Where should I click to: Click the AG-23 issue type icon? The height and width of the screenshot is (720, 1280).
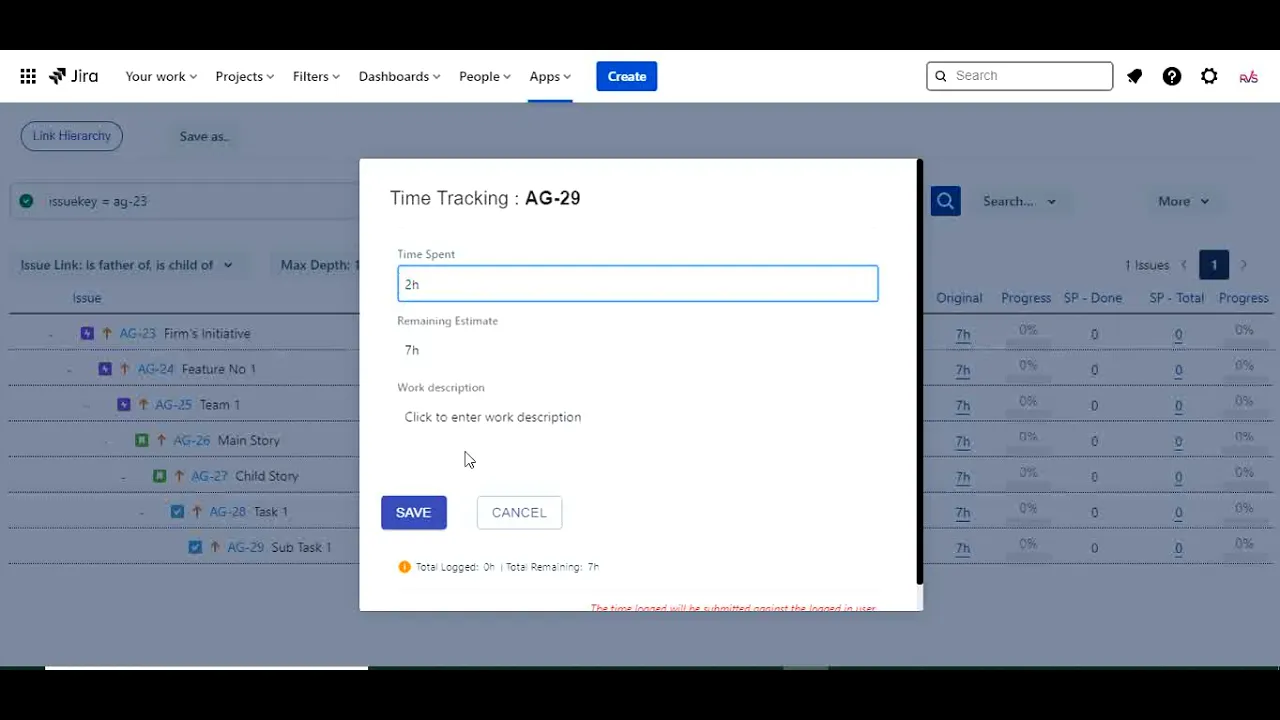(87, 333)
